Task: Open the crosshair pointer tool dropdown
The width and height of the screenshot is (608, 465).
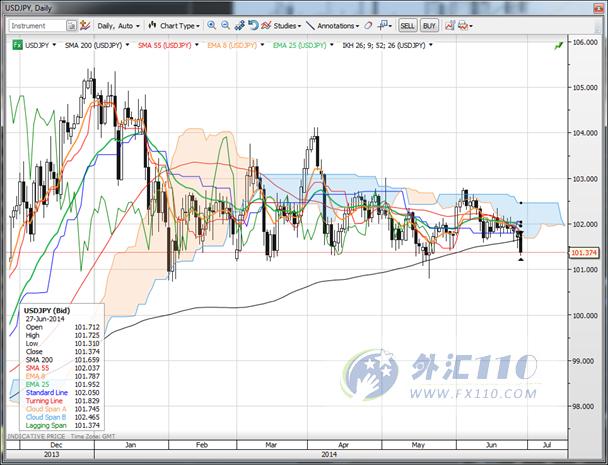Action: 385,26
